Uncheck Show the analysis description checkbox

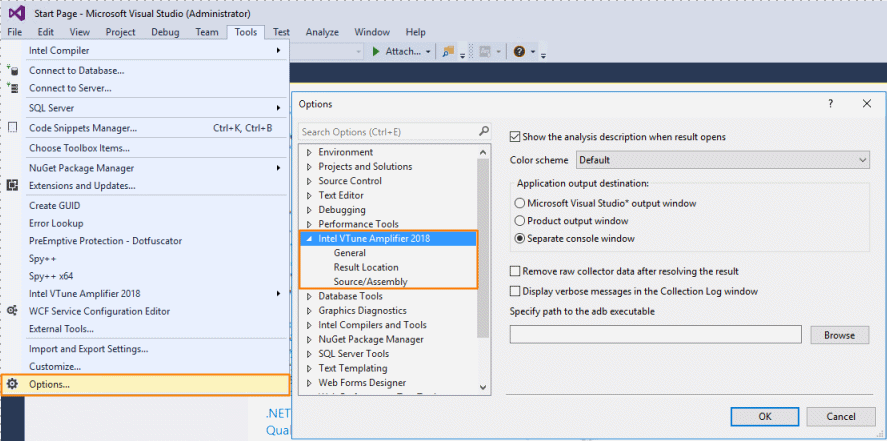tap(515, 137)
